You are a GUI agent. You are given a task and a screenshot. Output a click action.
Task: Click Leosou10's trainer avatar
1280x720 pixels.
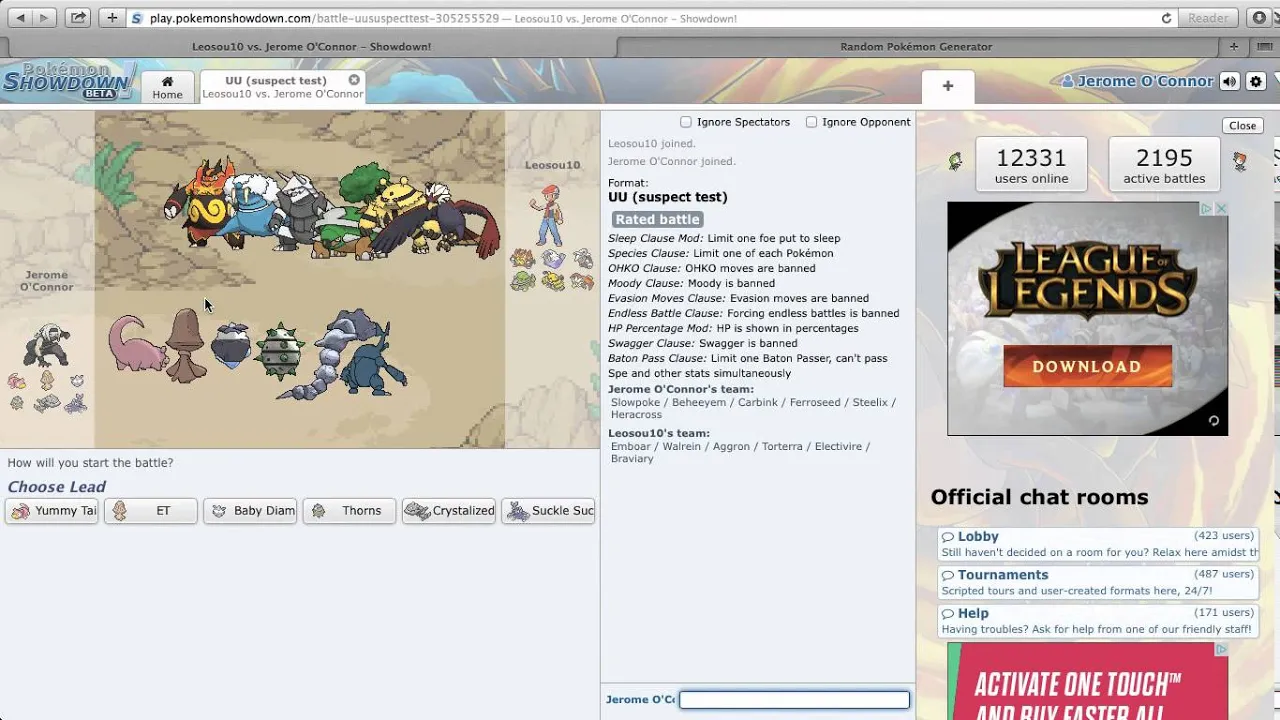pos(549,215)
